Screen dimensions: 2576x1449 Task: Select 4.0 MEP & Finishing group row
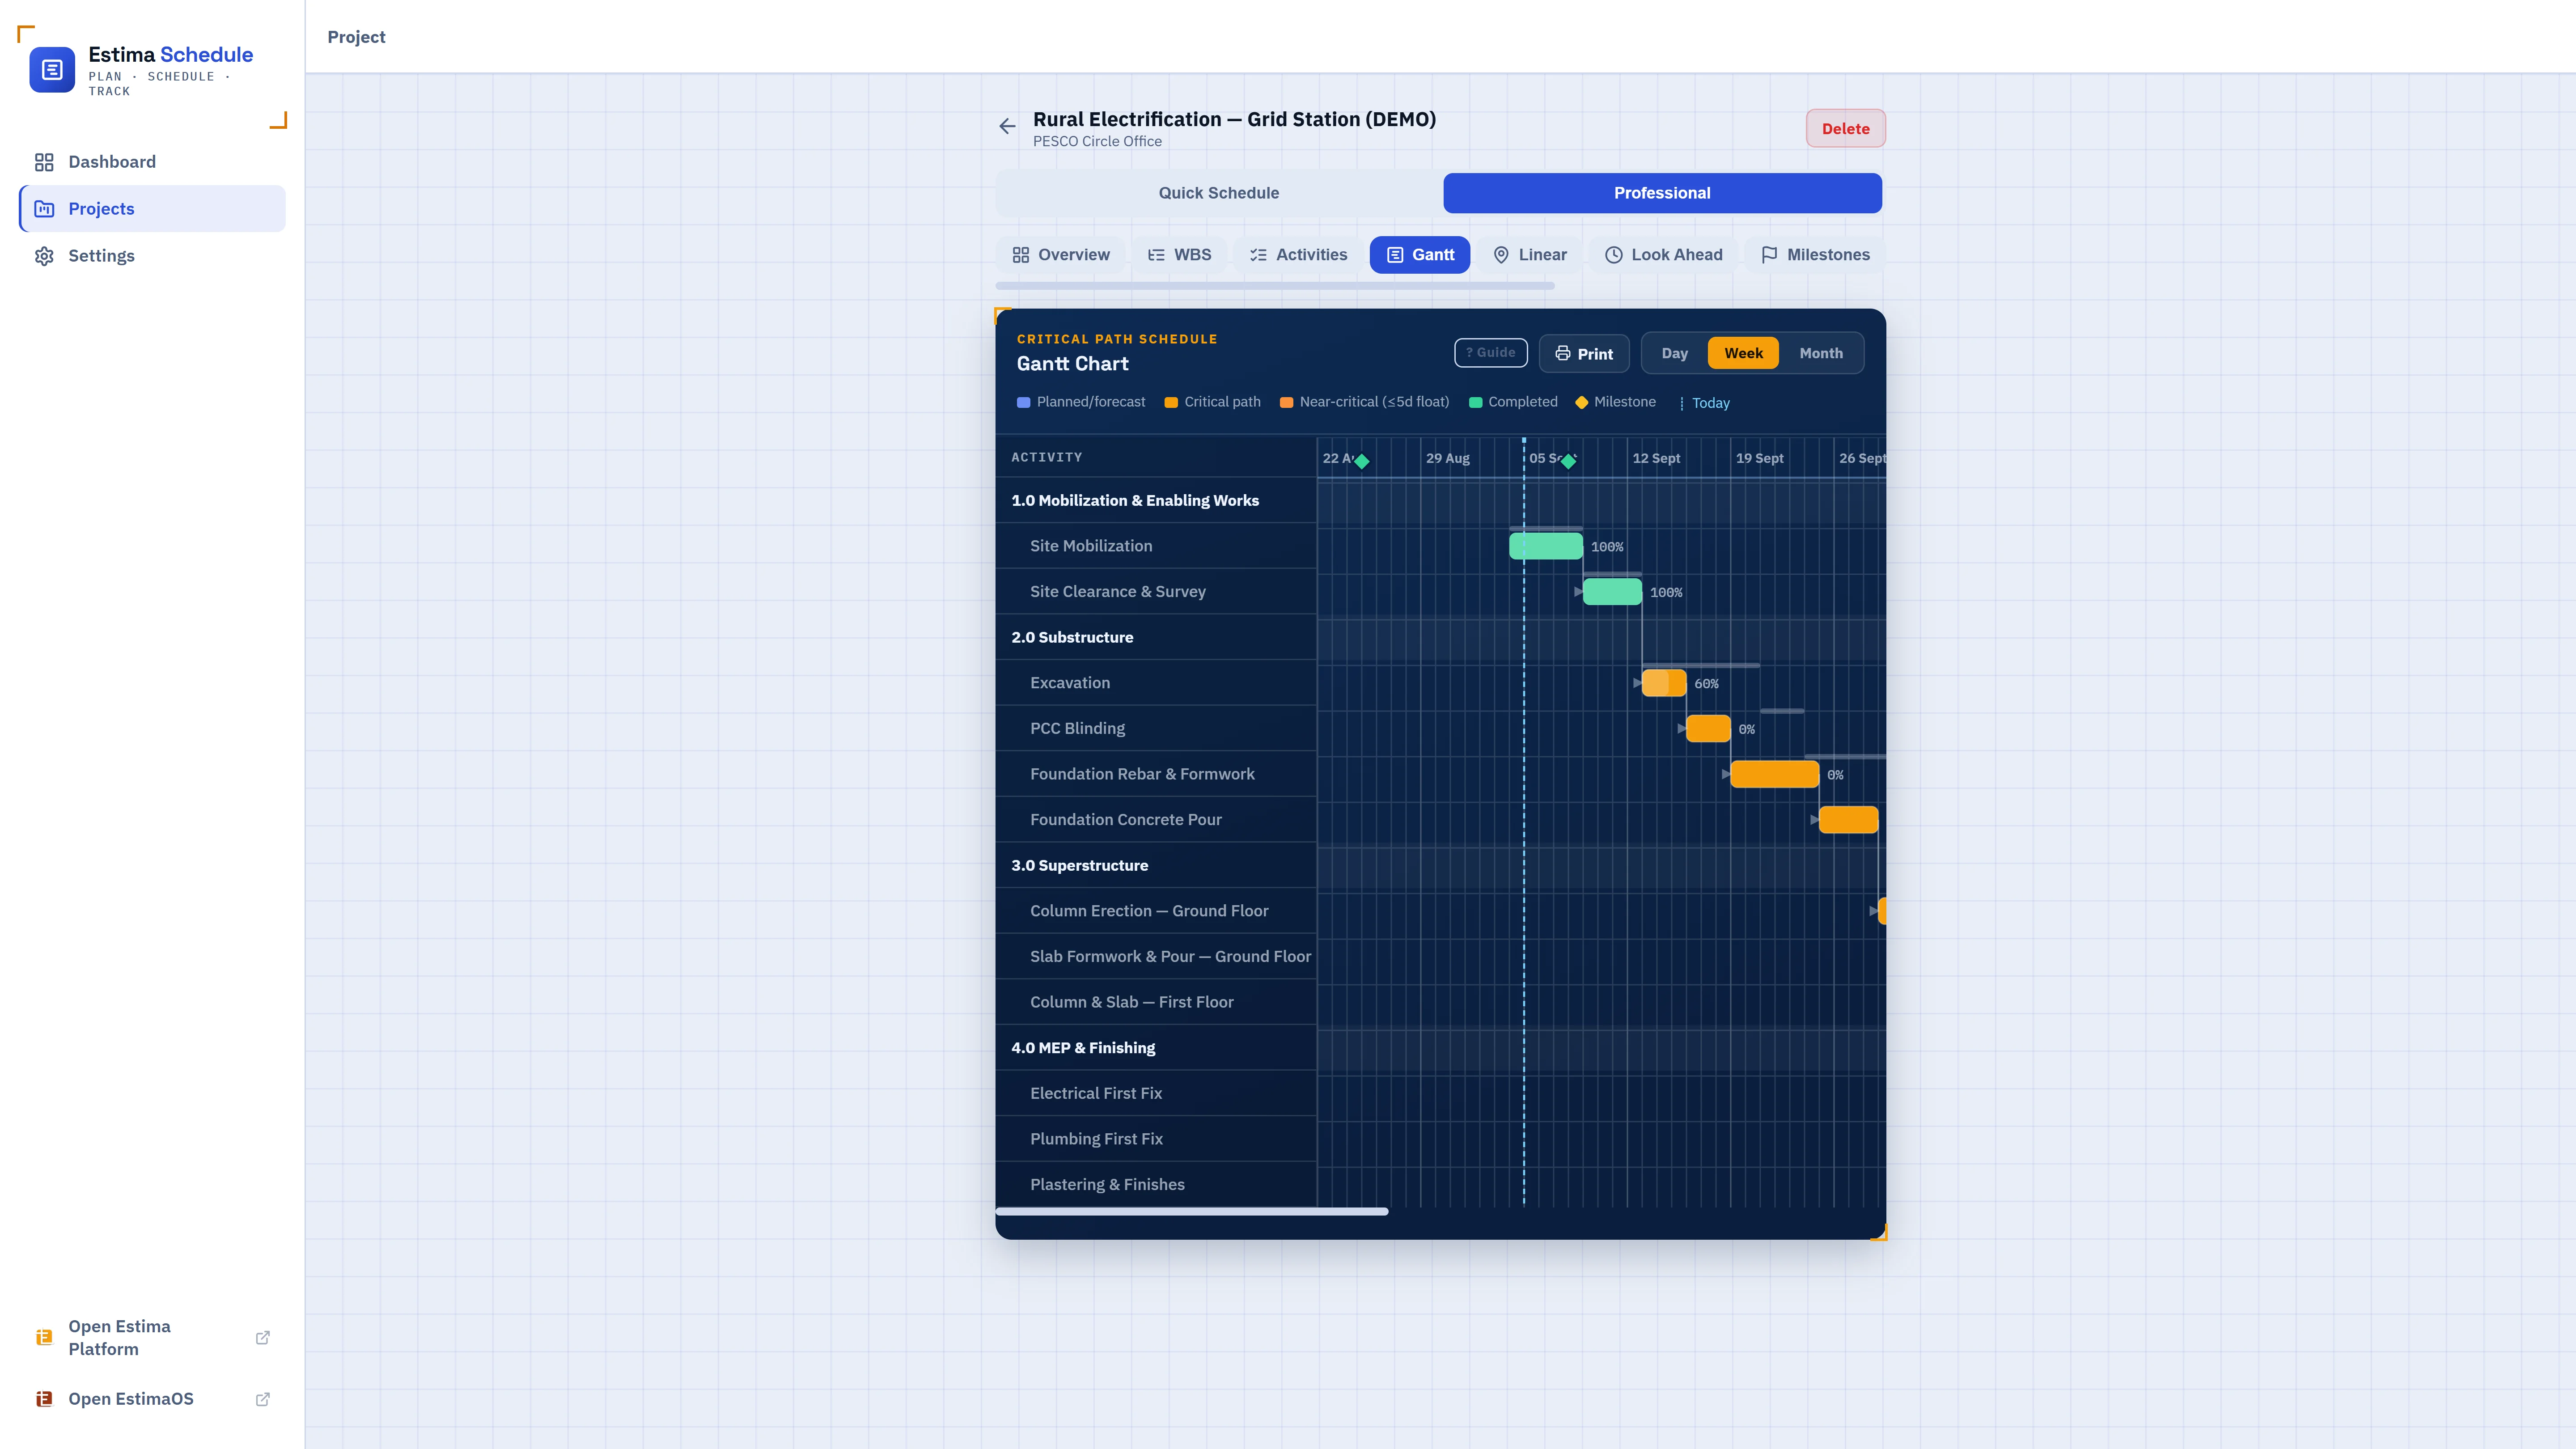coord(1156,1047)
